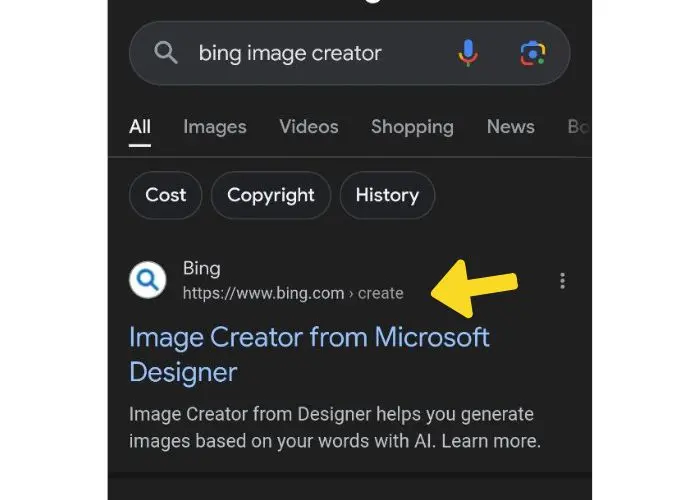Open Google Lens camera search icon
This screenshot has width=700, height=500.
[x=533, y=54]
